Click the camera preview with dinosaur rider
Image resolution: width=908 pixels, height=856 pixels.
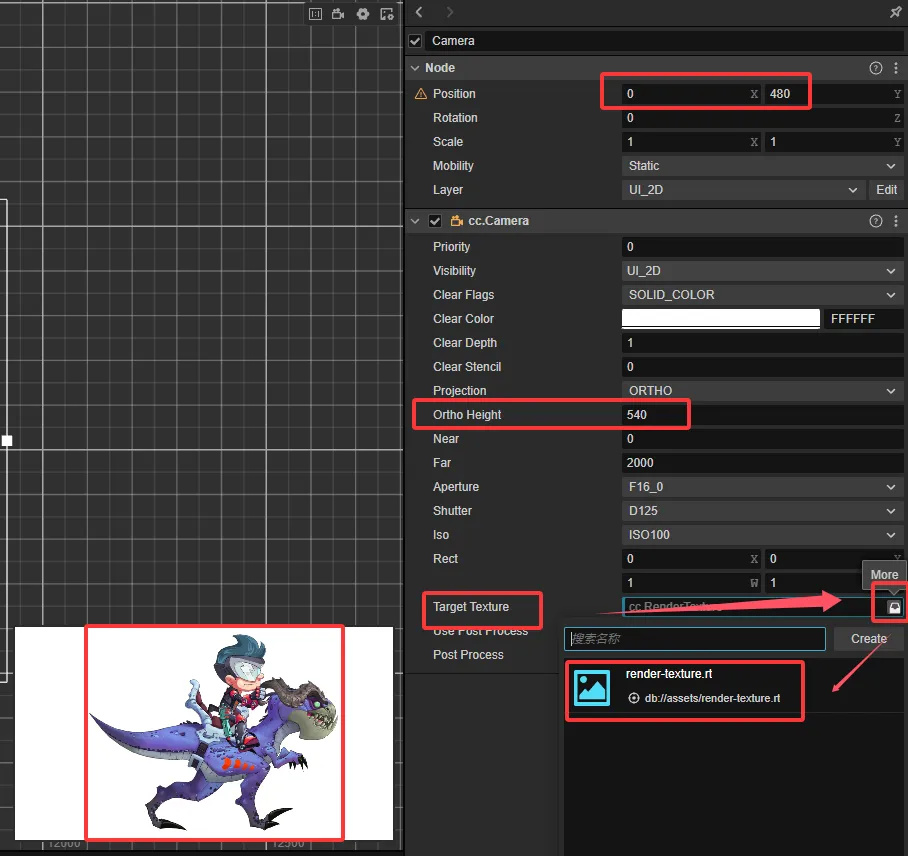click(x=204, y=733)
